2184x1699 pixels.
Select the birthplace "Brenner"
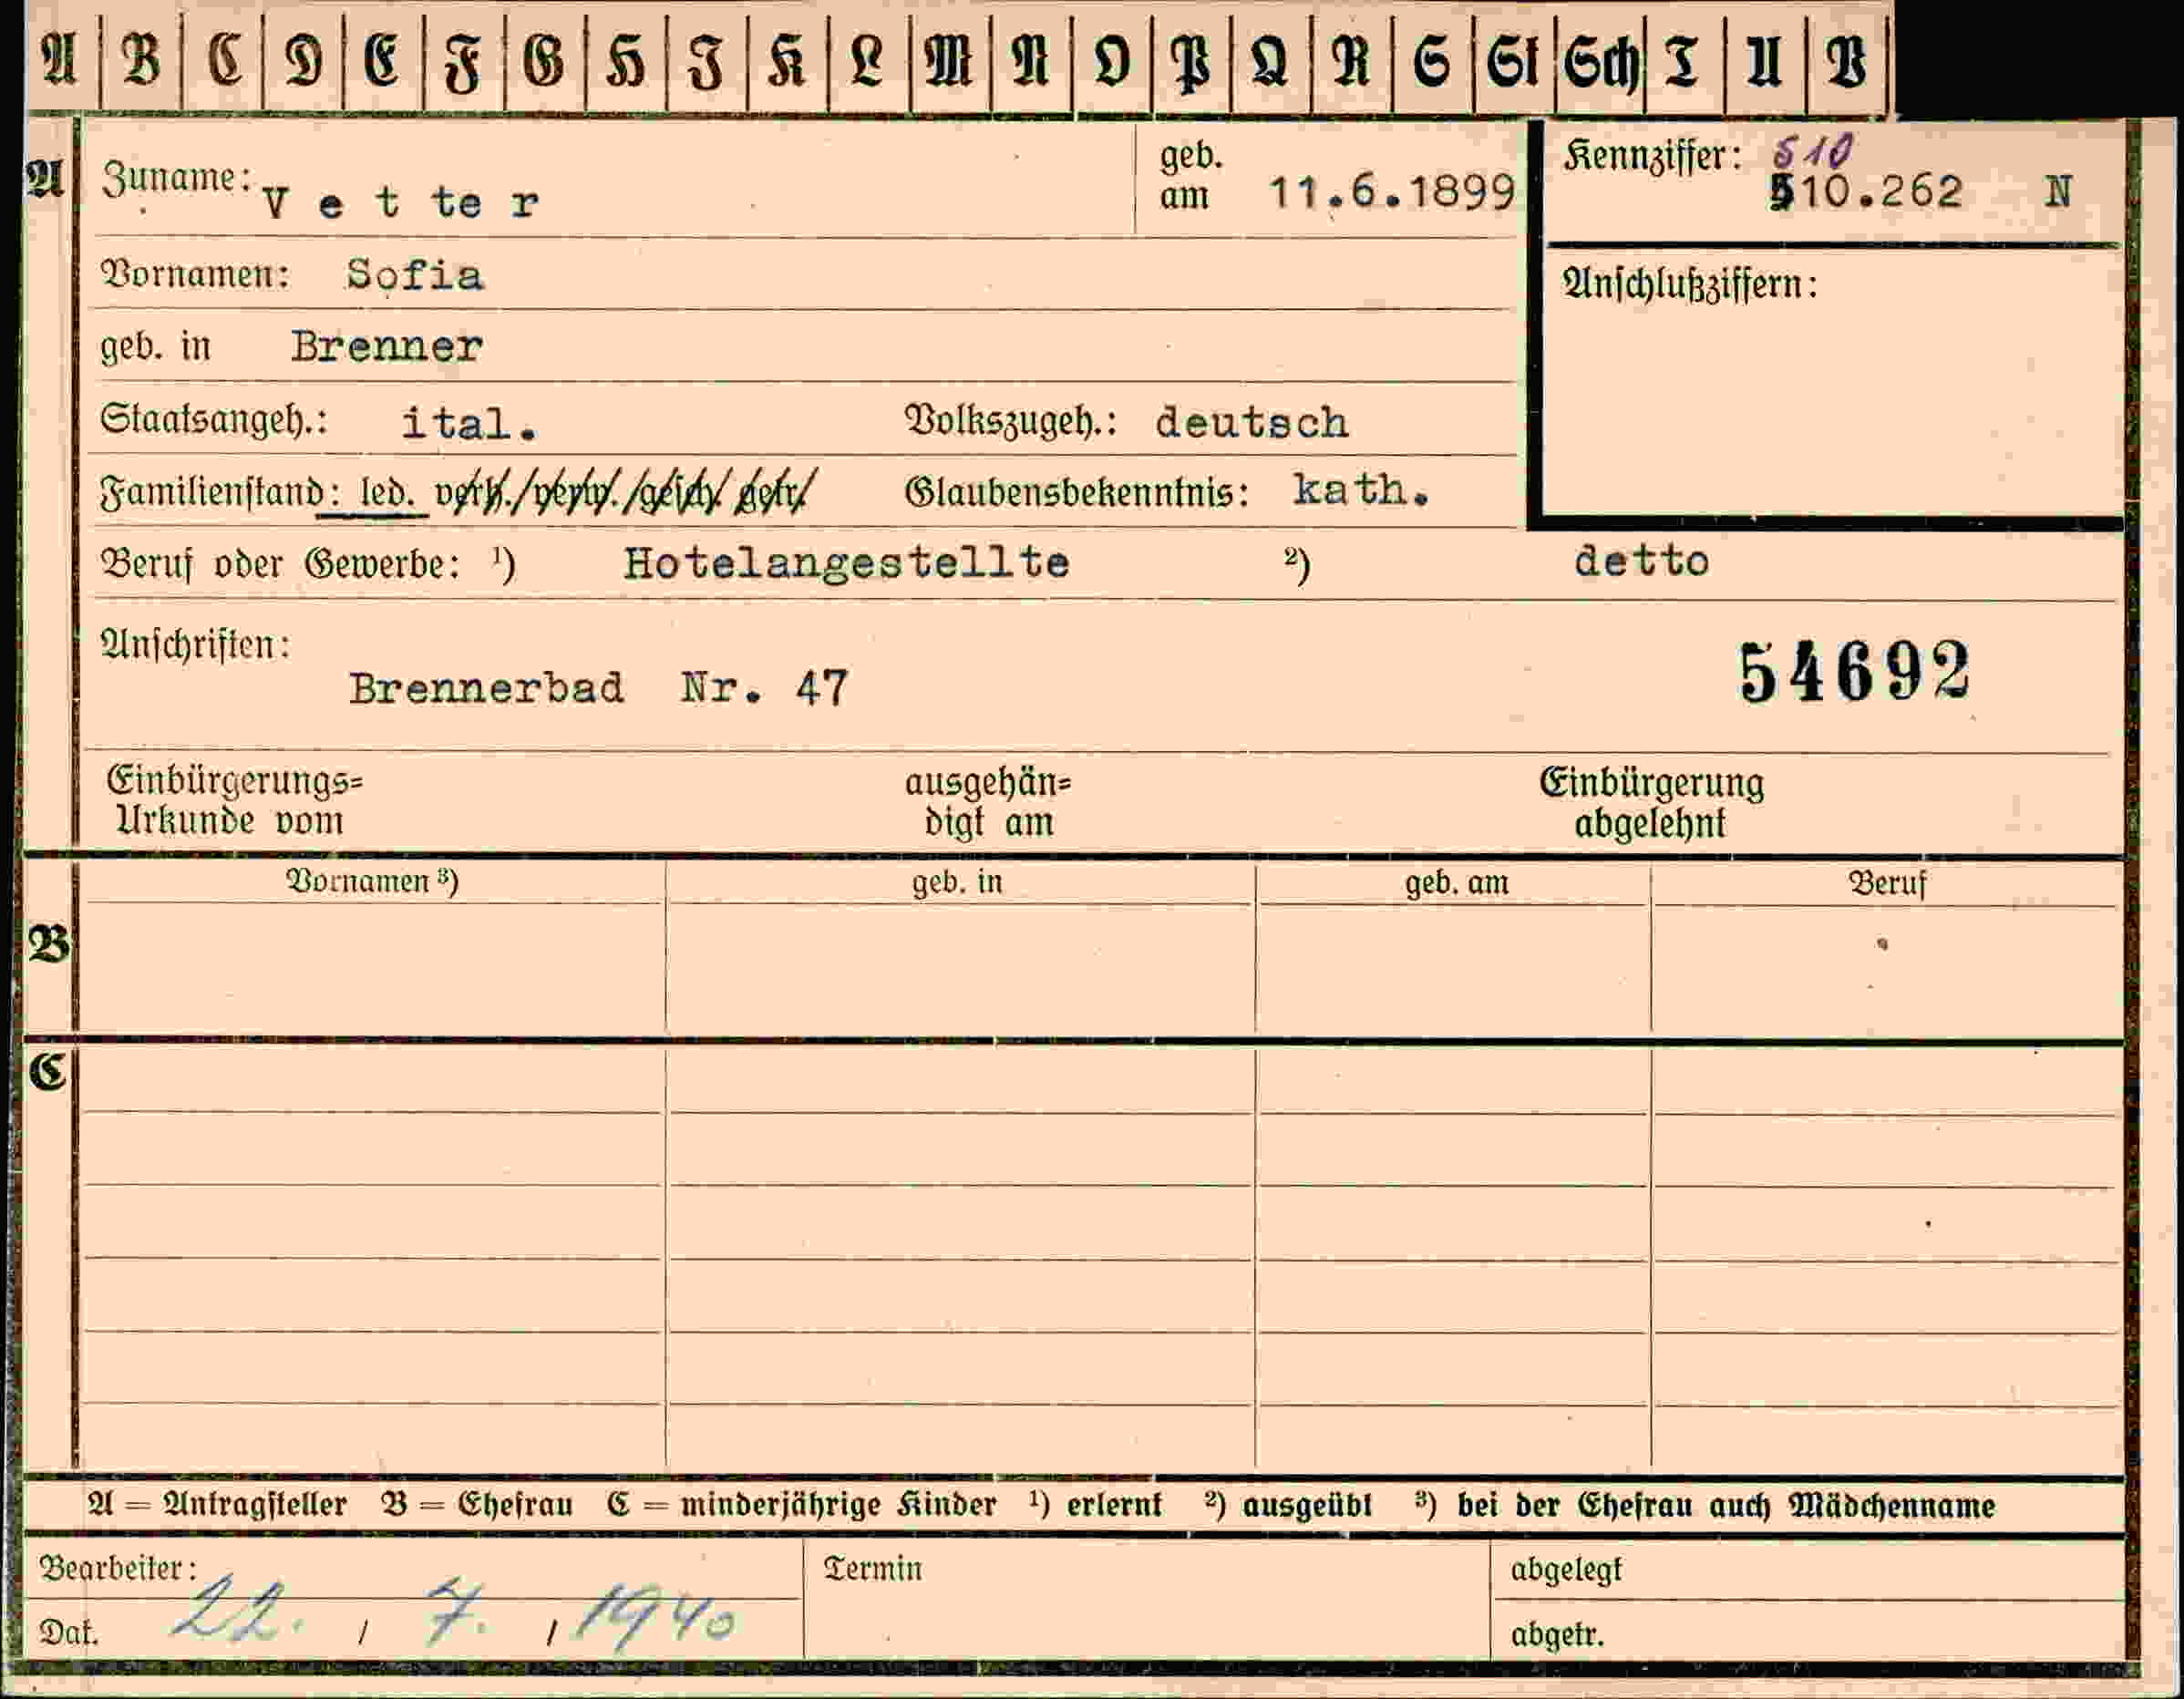point(387,347)
